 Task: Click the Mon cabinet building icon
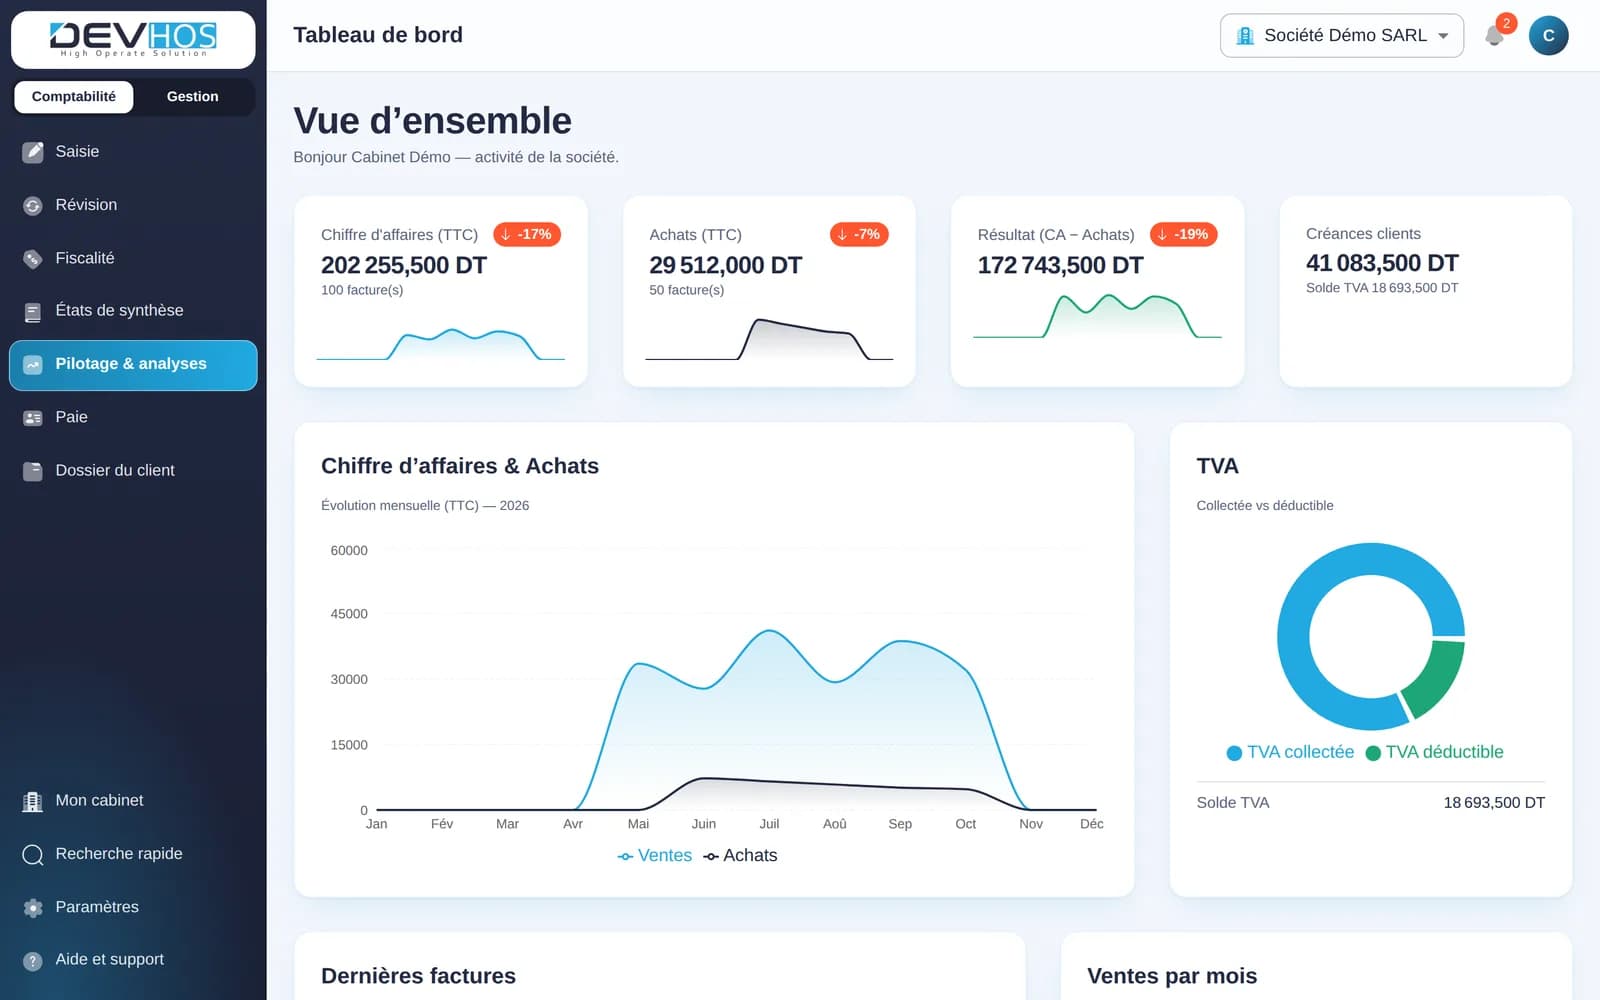33,801
